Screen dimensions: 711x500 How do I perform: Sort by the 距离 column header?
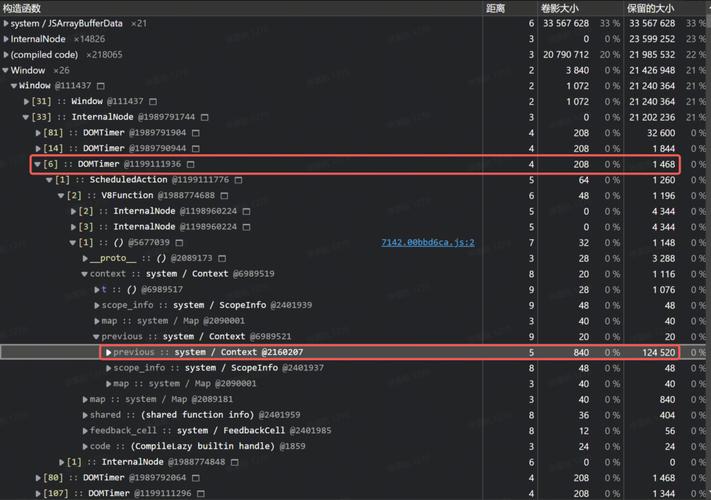[495, 7]
